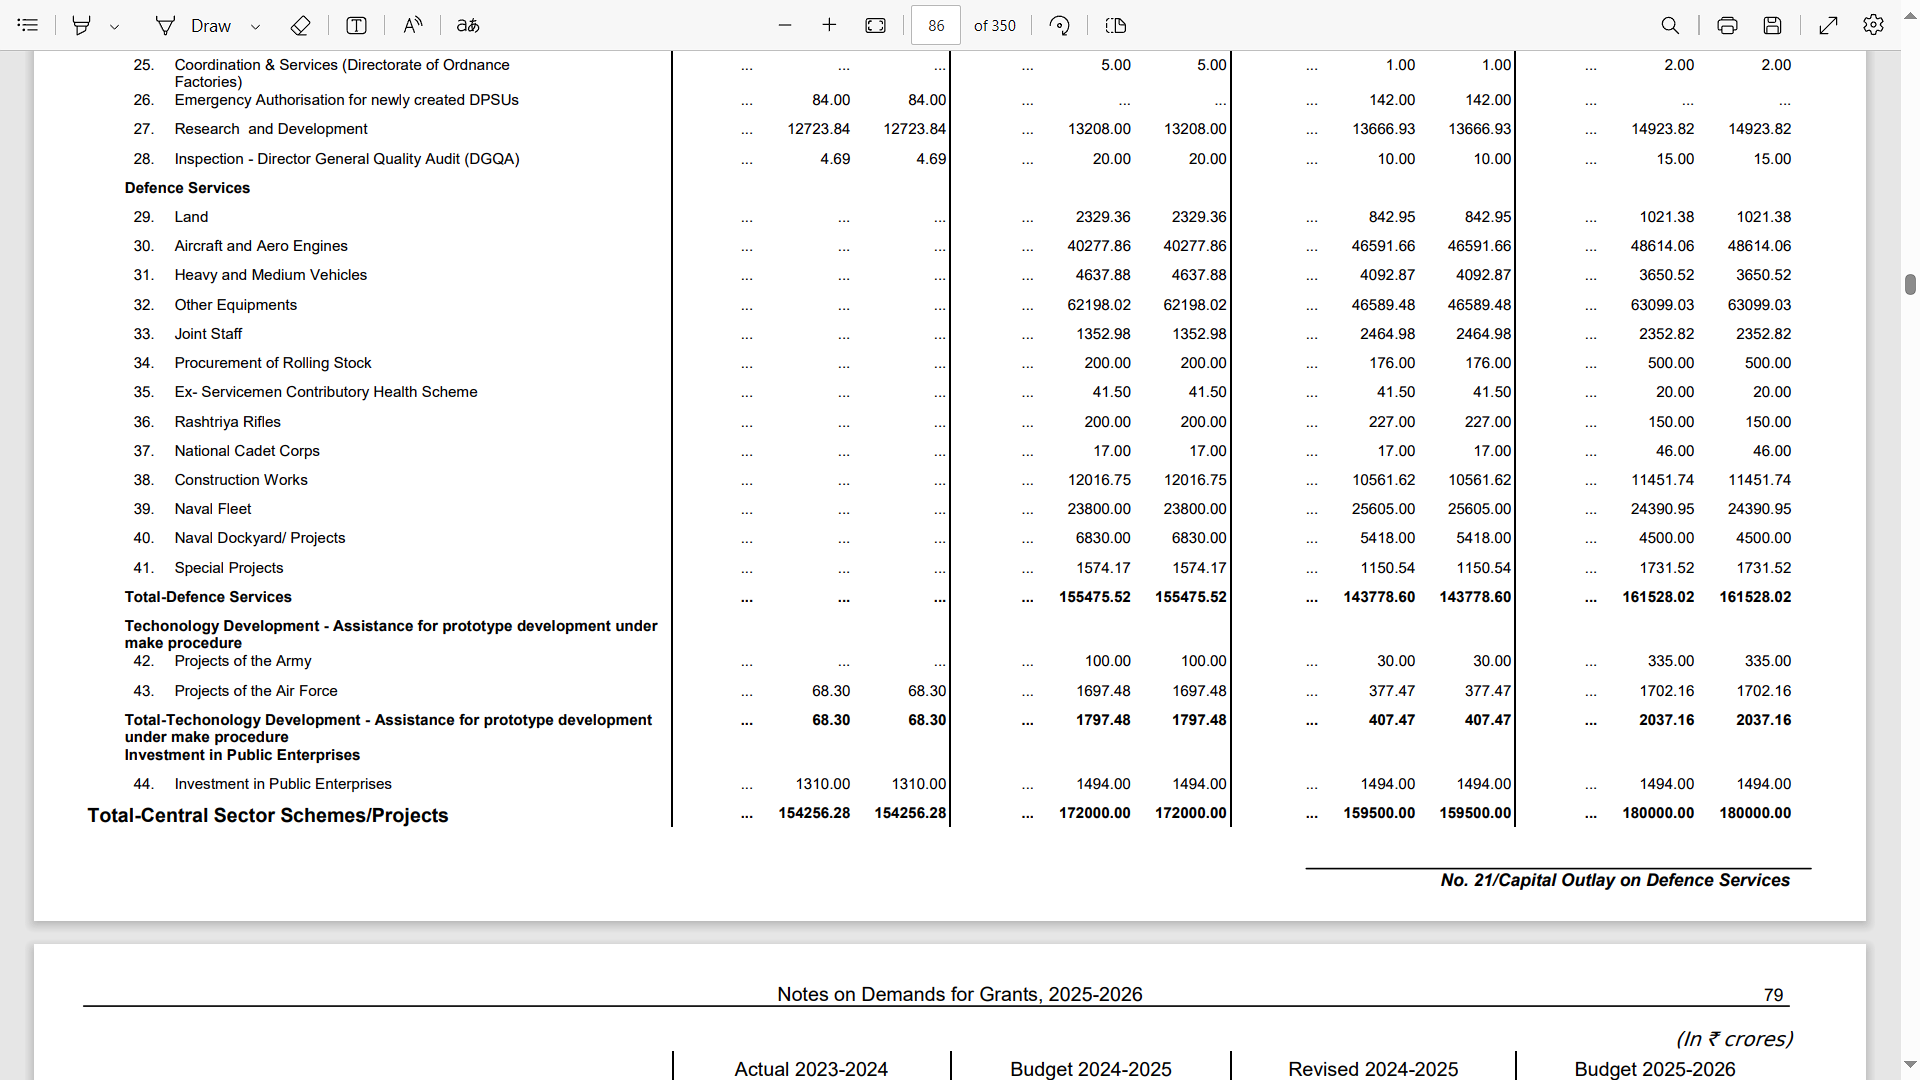Click the 'Revised 2024-2025' column header
The width and height of the screenshot is (1920, 1080).
(1373, 1069)
